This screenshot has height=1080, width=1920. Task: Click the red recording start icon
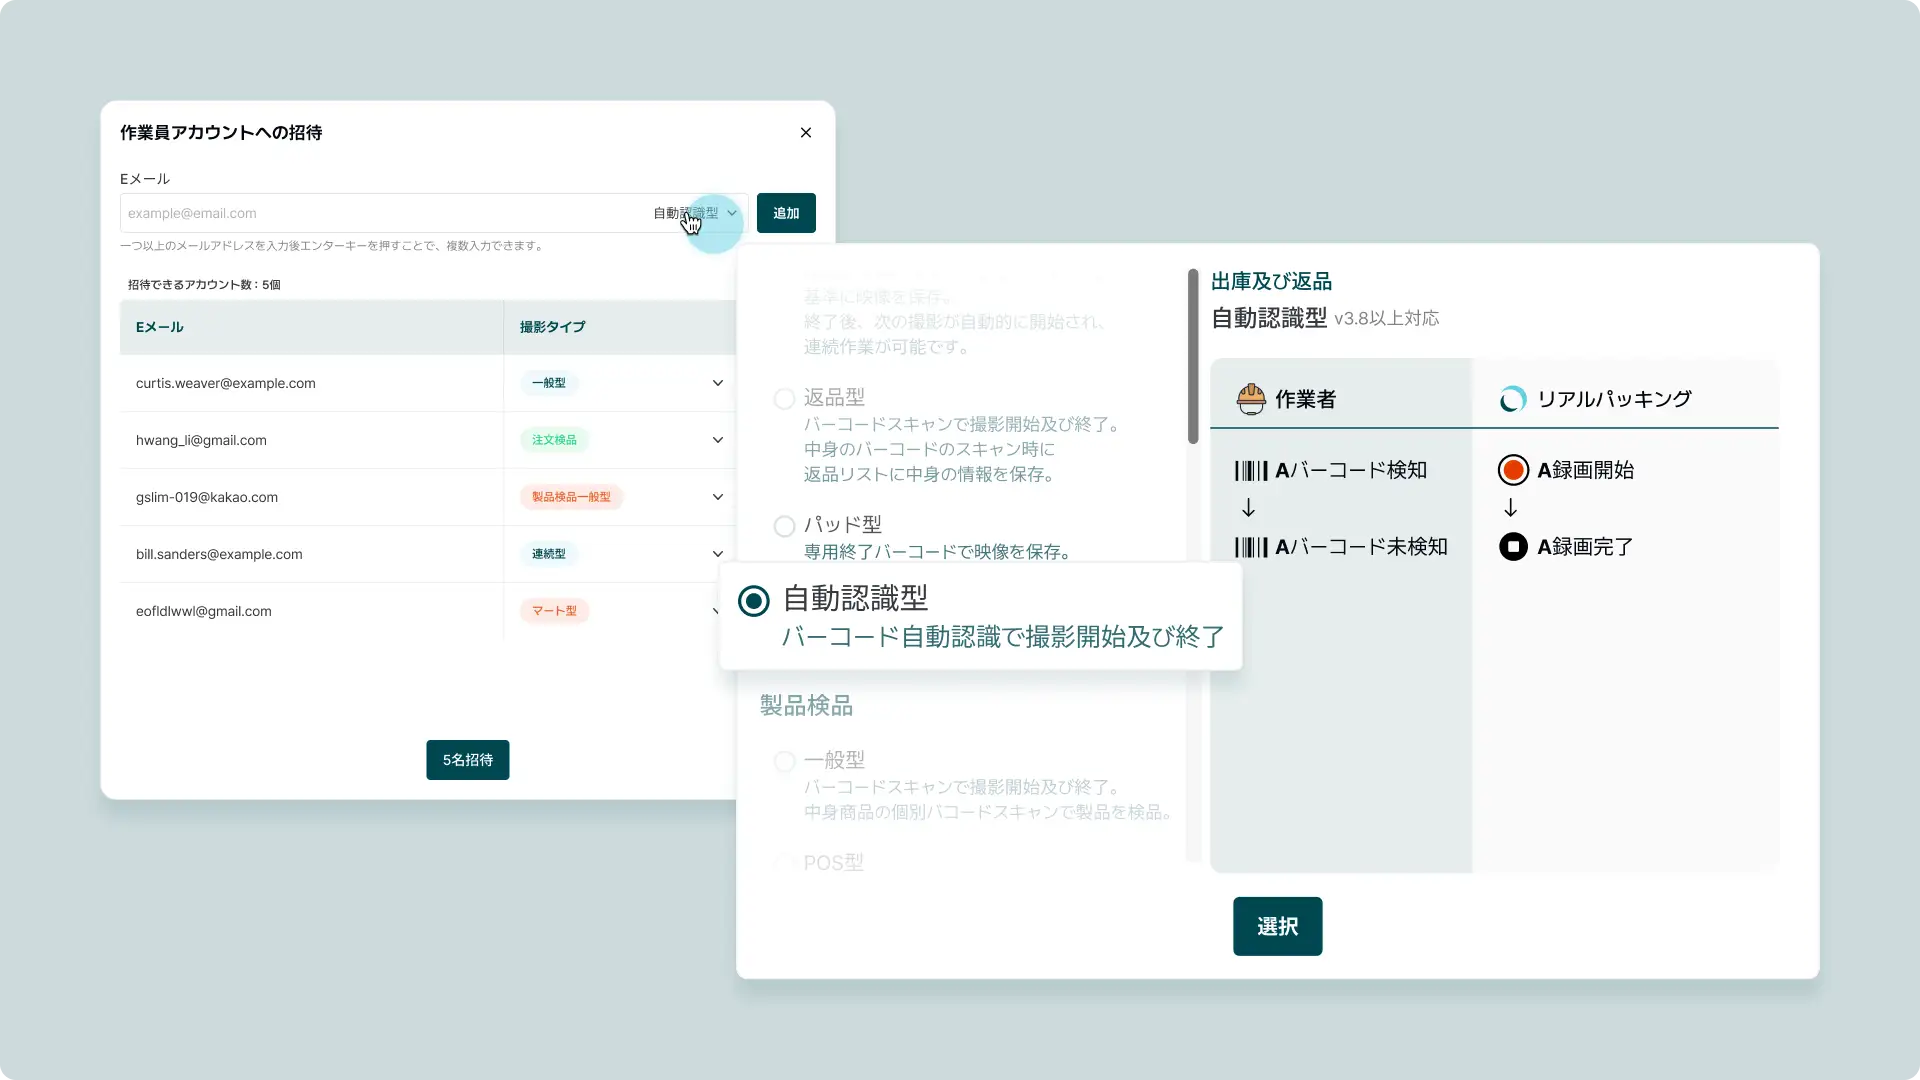click(1513, 470)
